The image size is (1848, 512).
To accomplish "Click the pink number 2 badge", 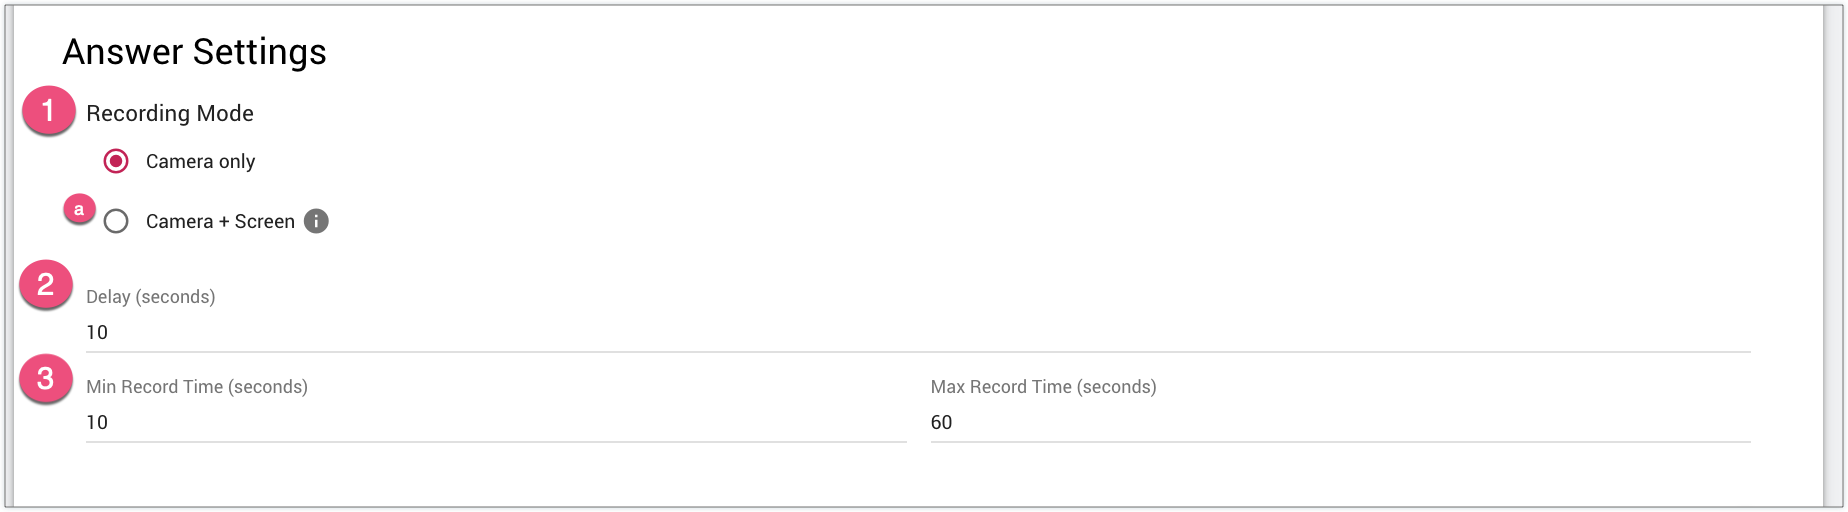I will [46, 285].
